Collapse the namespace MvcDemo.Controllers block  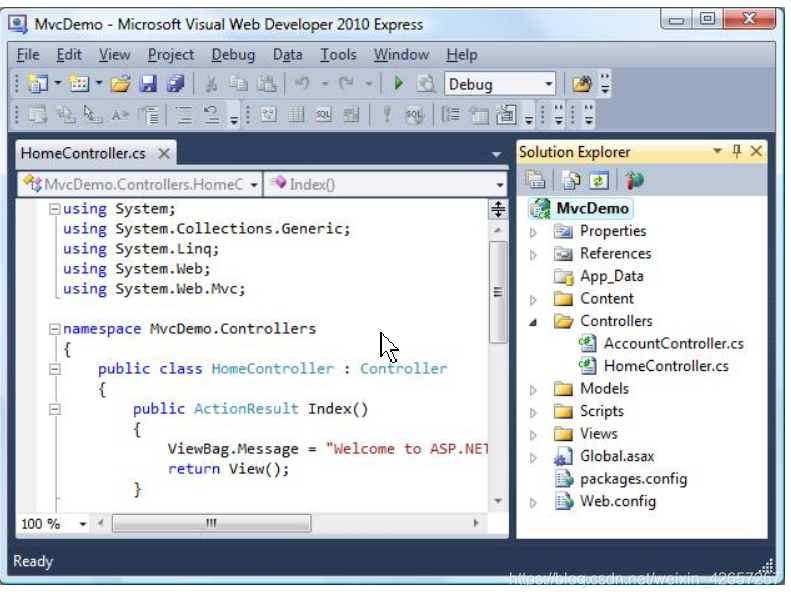point(54,329)
